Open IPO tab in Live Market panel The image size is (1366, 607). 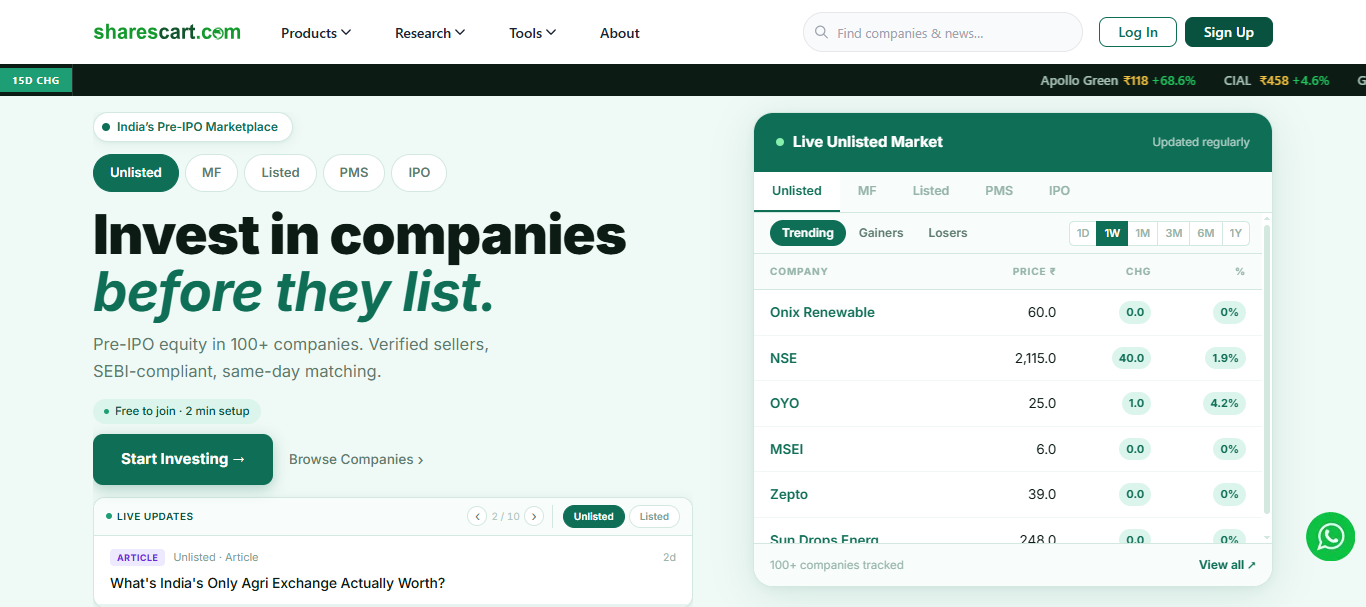1059,191
